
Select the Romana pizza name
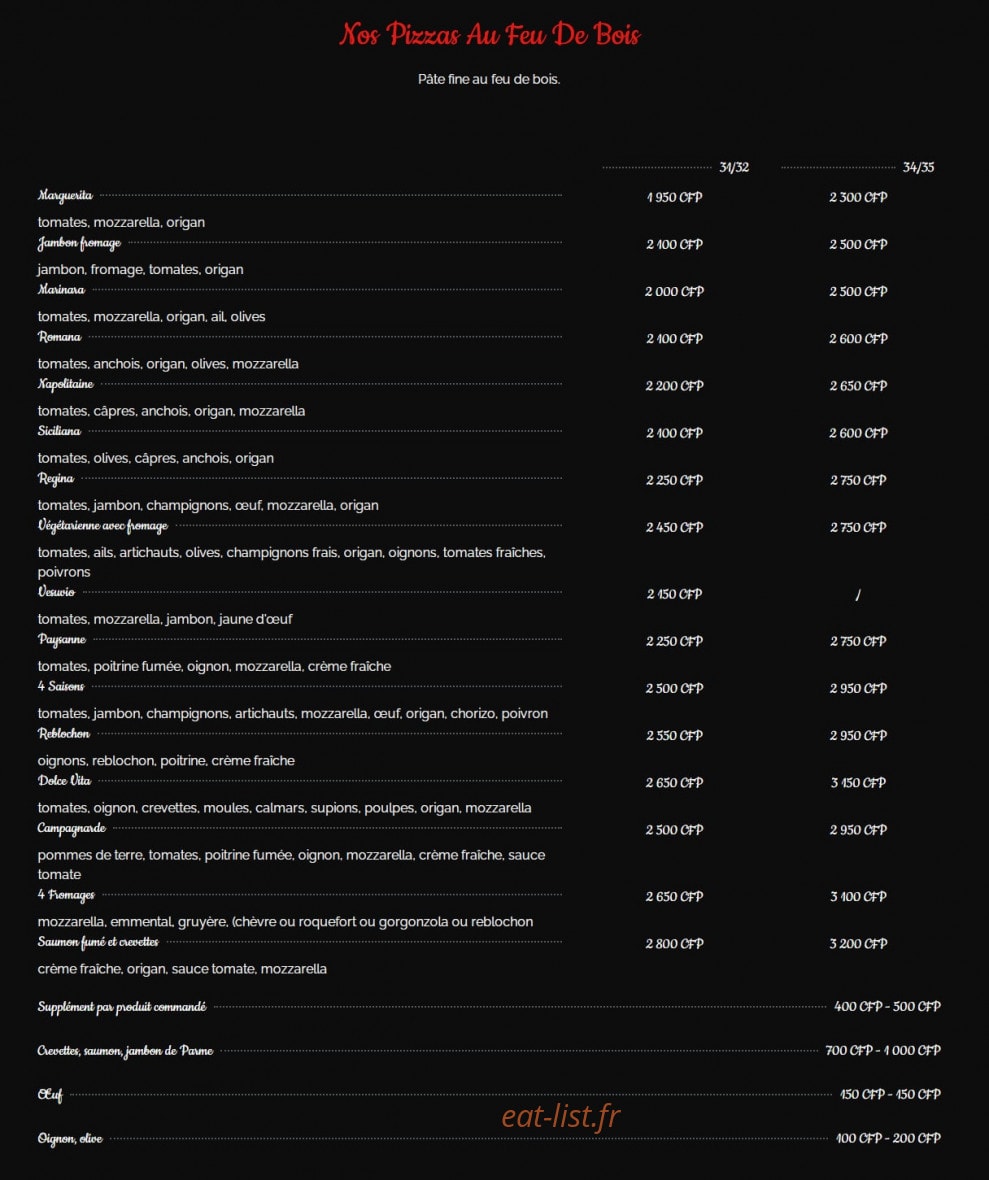point(59,337)
